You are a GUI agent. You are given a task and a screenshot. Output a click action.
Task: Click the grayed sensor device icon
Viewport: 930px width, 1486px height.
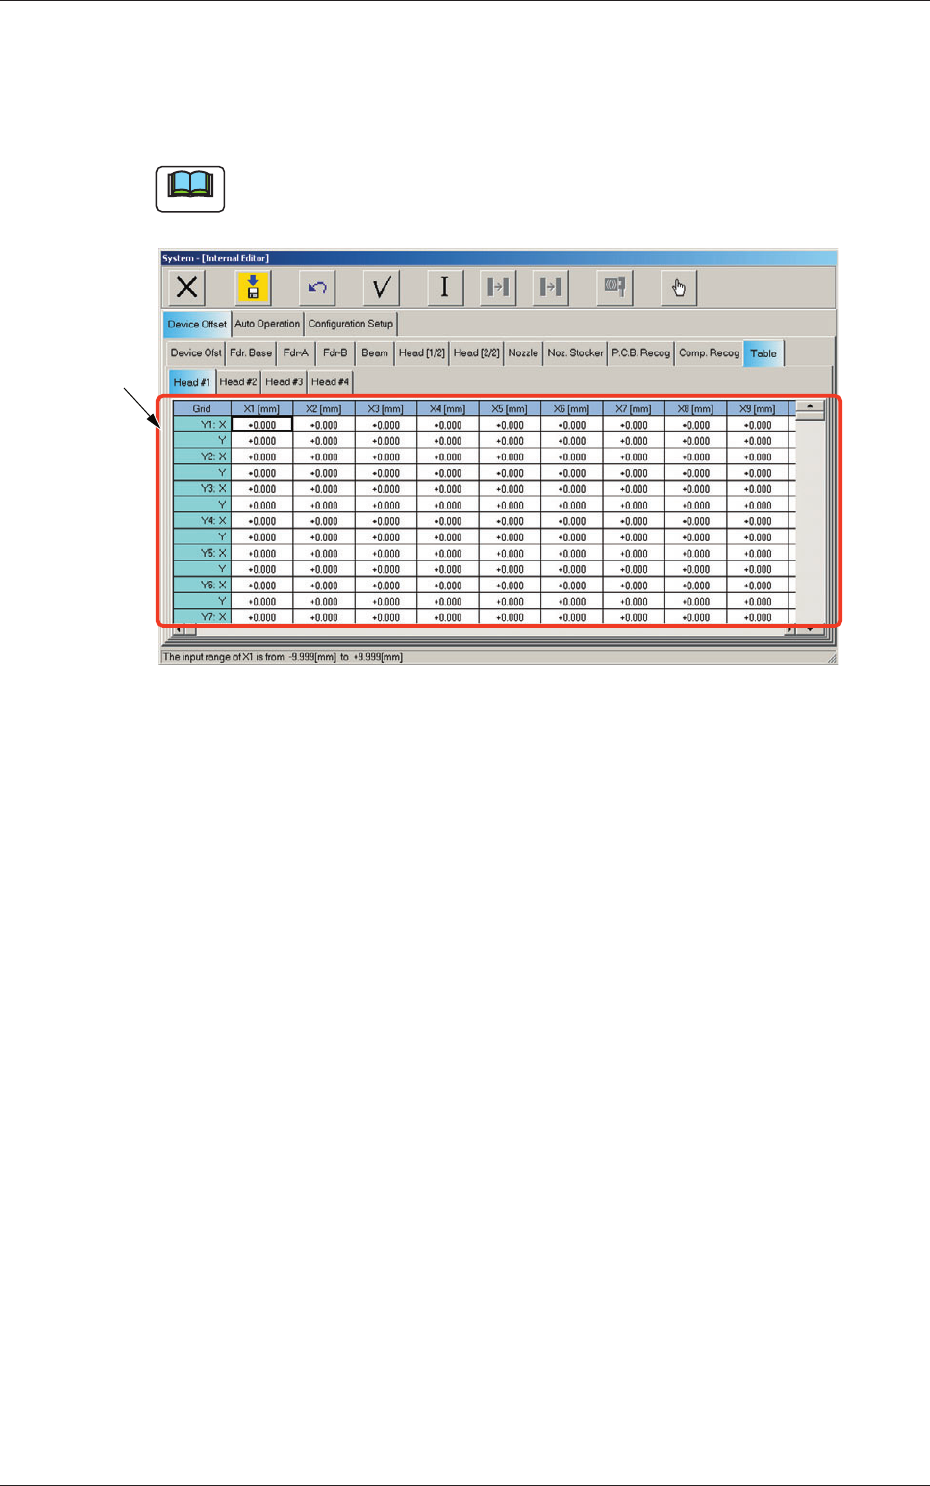(615, 288)
